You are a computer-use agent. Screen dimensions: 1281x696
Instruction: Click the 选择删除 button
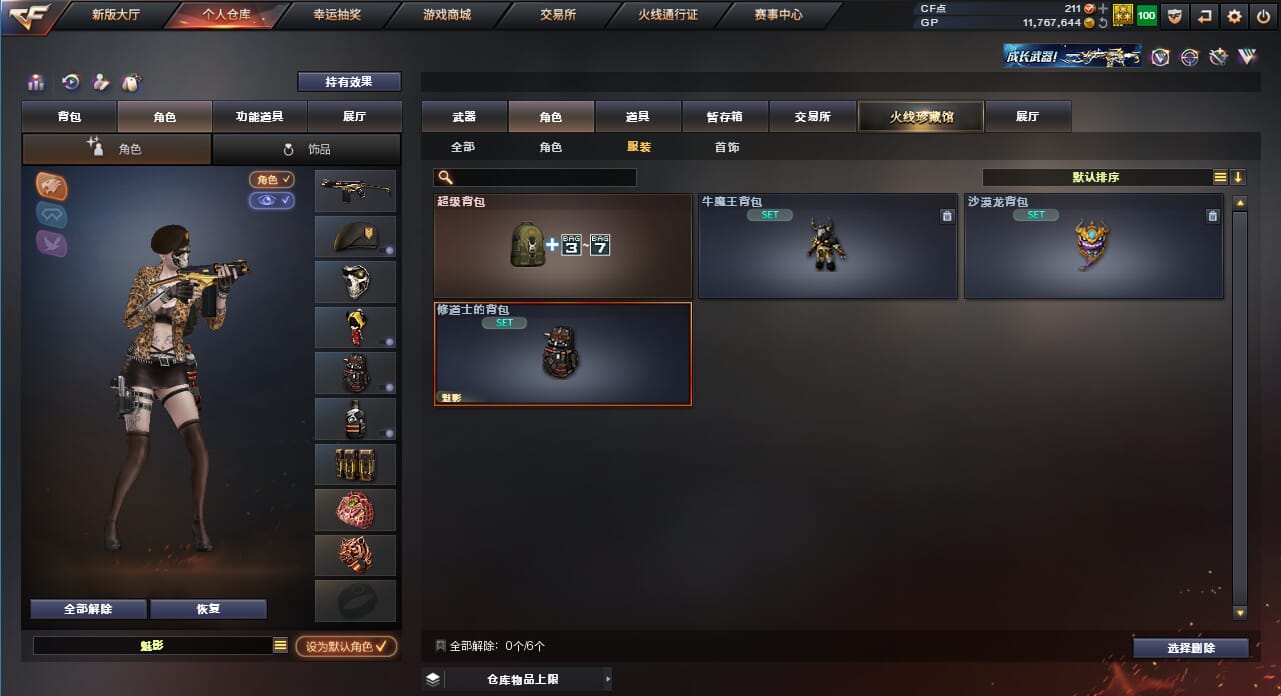coord(1191,648)
